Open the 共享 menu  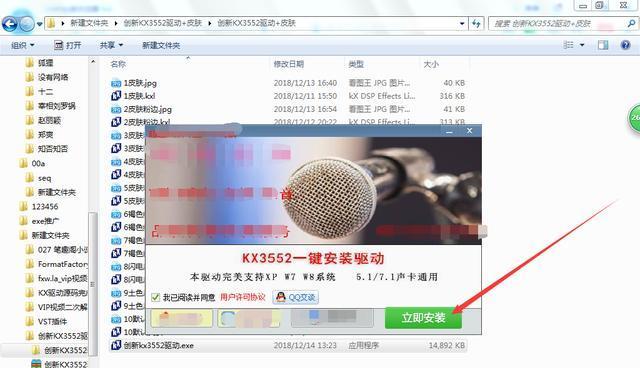111,45
